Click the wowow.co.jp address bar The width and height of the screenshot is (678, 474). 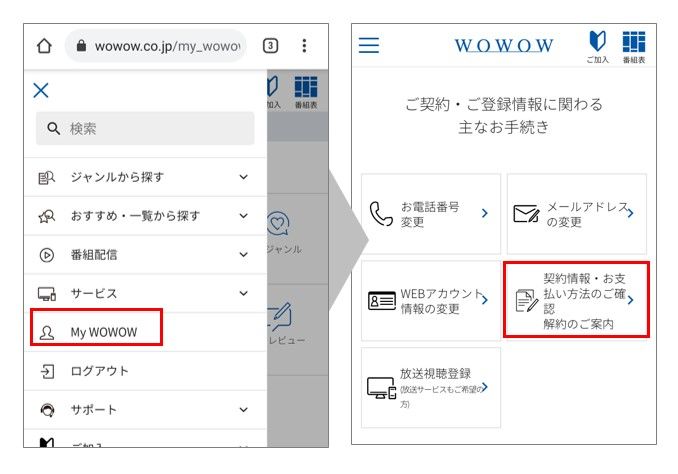click(x=156, y=45)
